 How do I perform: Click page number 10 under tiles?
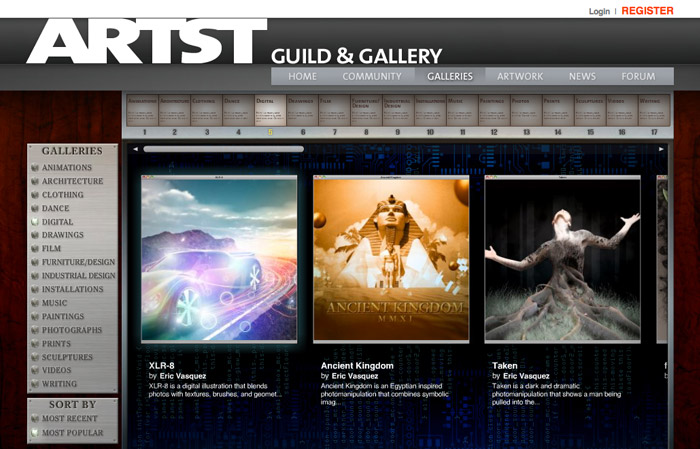430,132
